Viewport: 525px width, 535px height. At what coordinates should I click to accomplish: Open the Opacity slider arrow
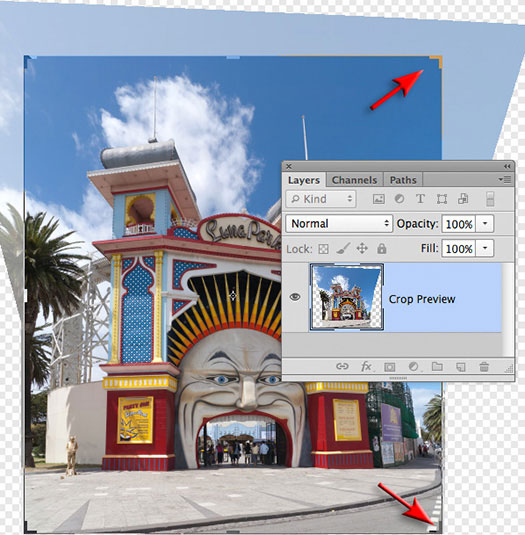click(485, 224)
